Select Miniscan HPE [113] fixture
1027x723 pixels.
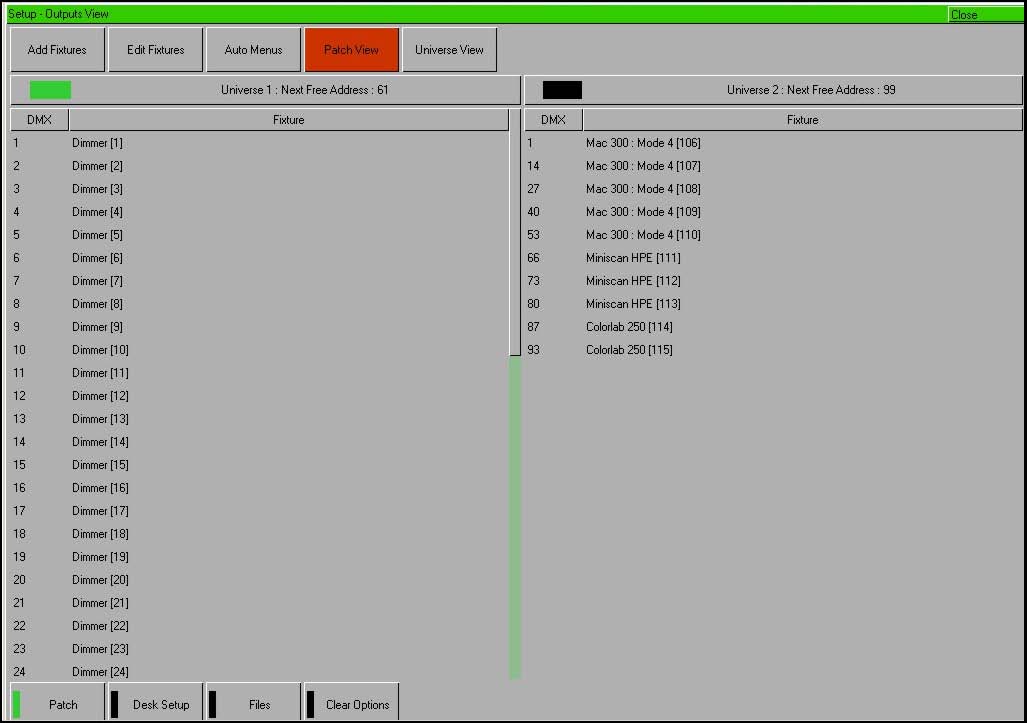click(x=633, y=303)
